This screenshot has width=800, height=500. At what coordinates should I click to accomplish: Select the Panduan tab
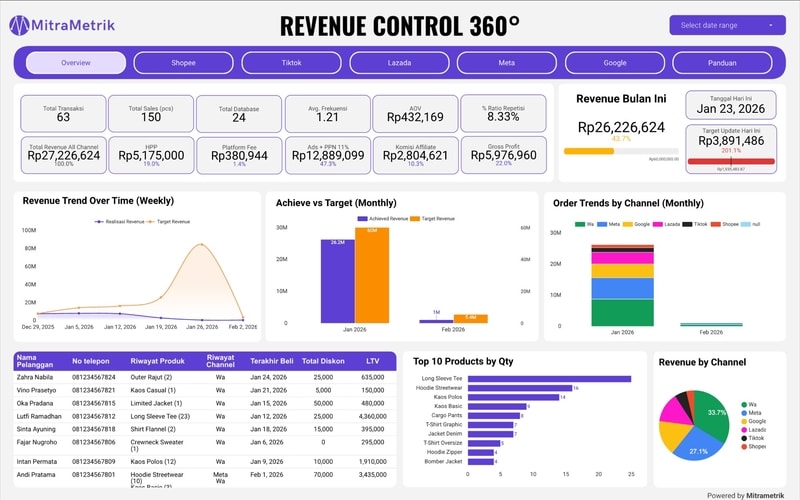point(722,63)
